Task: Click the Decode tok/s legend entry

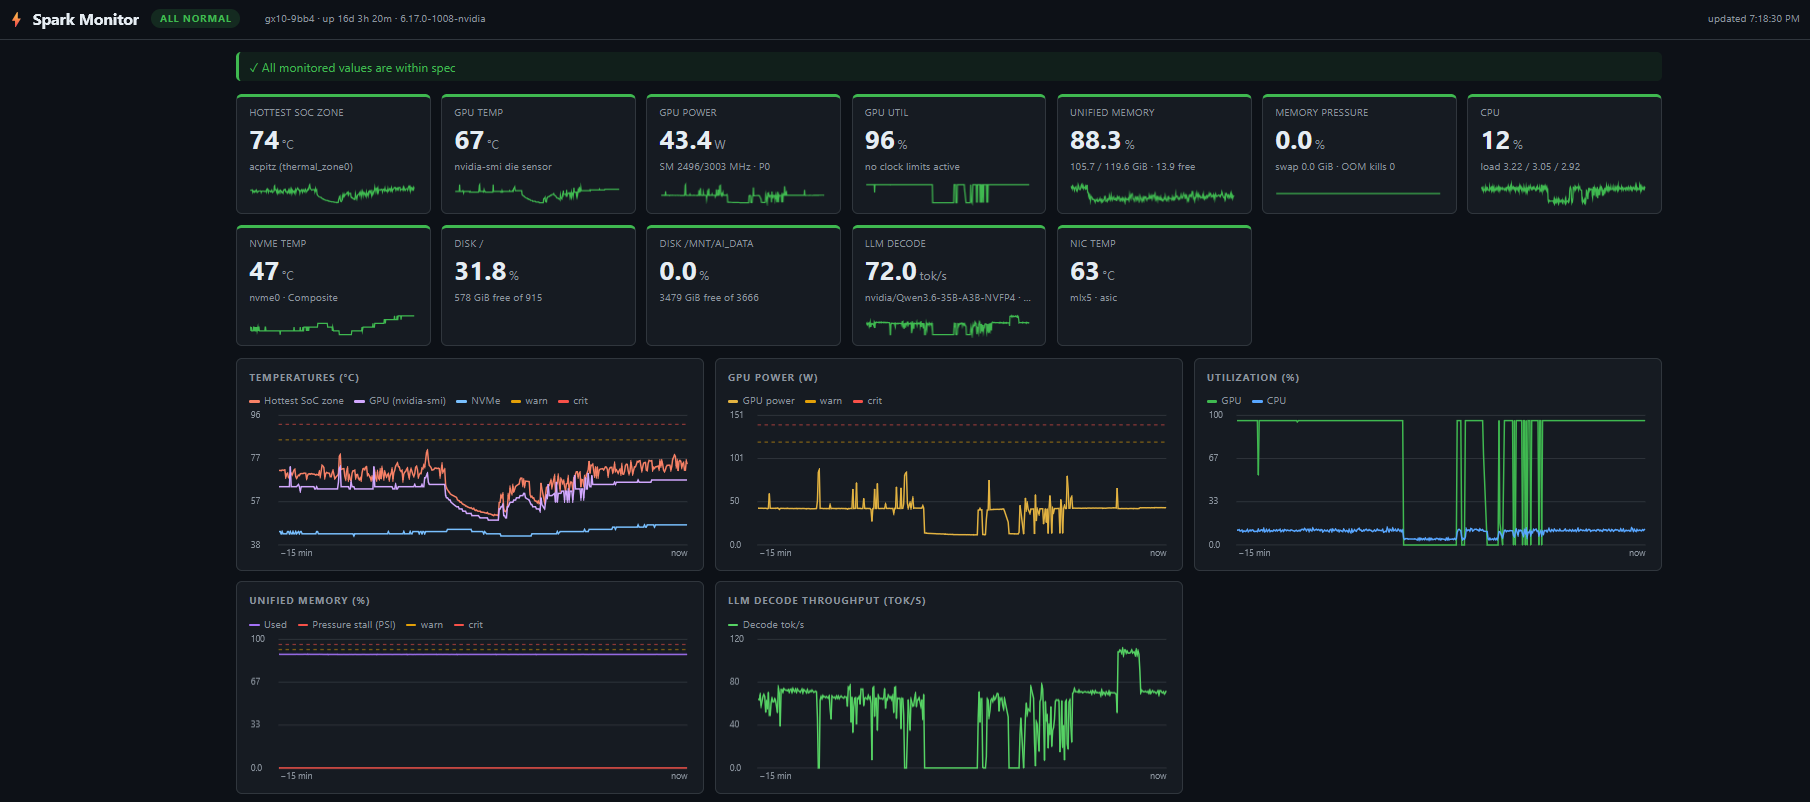Action: (766, 625)
